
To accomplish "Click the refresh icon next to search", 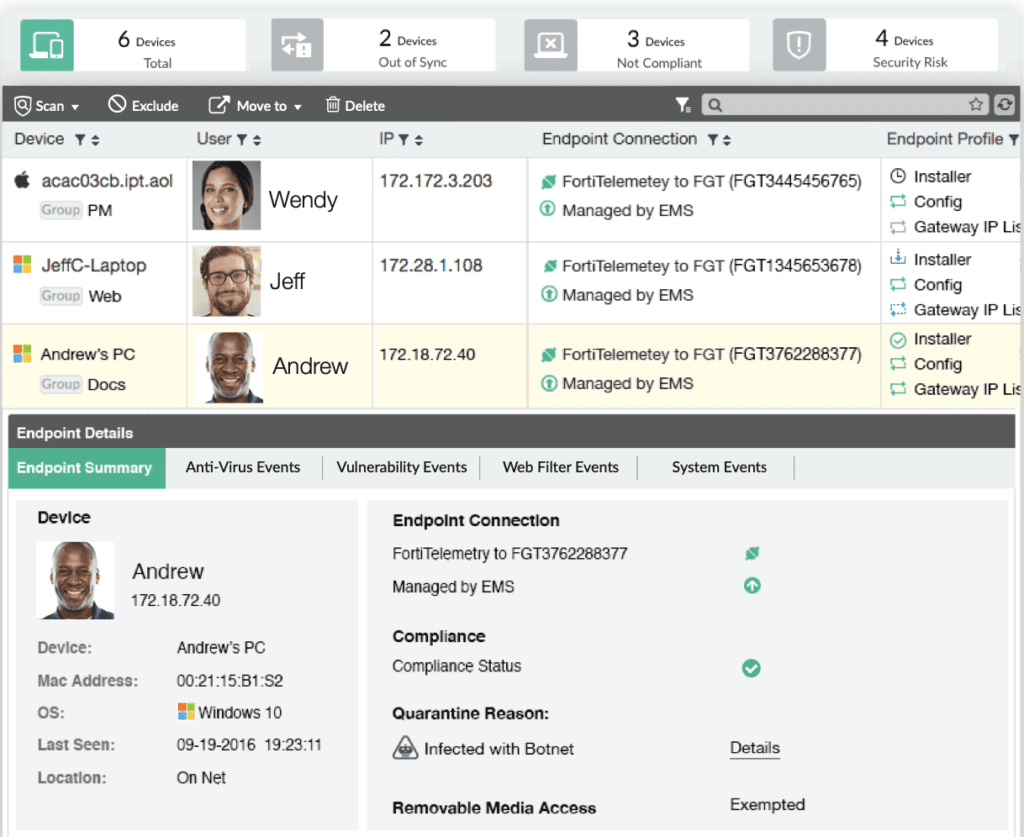I will pyautogui.click(x=1004, y=104).
